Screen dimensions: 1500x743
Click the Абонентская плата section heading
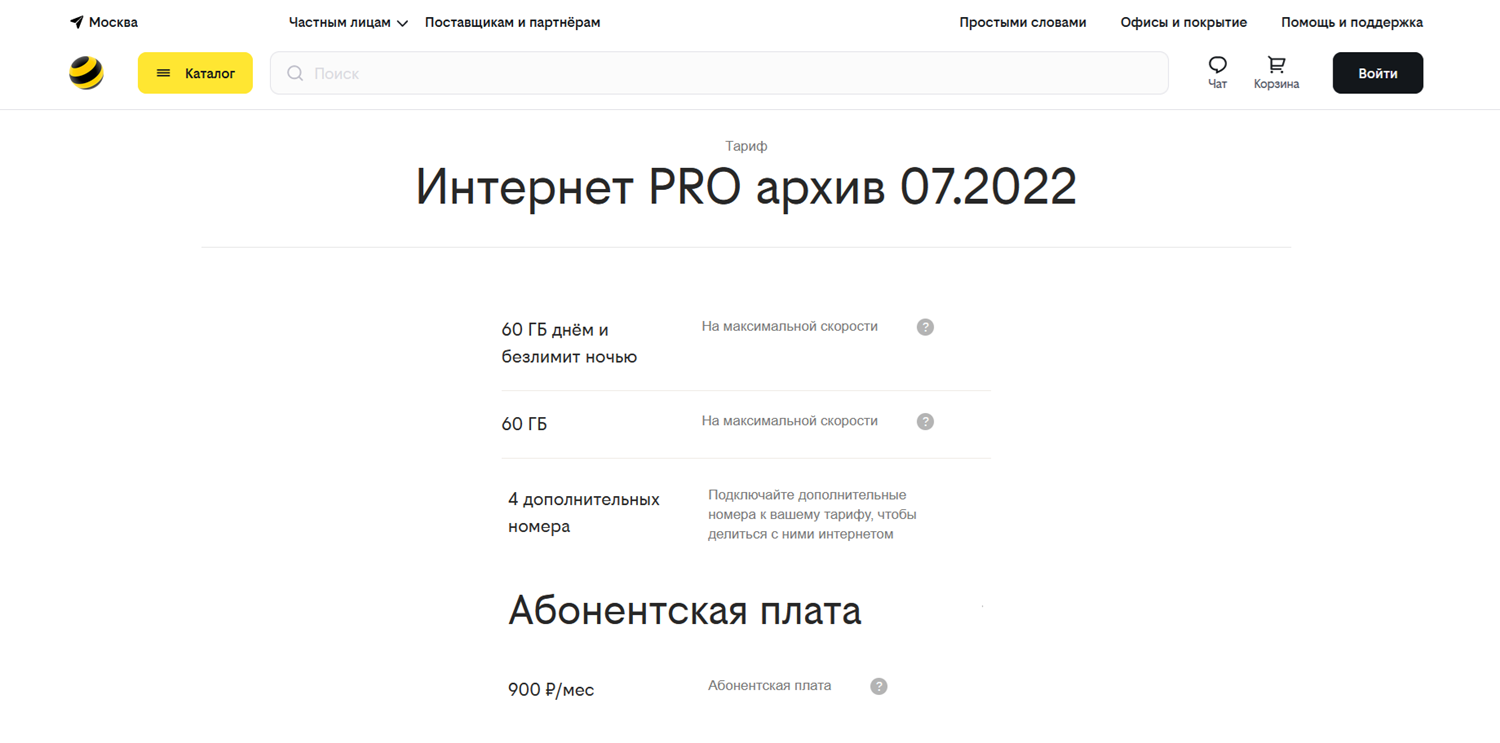pyautogui.click(x=685, y=610)
